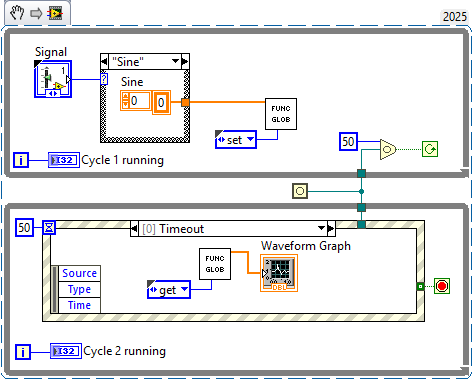Click the 2025 version label
The image size is (473, 380).
click(x=455, y=16)
